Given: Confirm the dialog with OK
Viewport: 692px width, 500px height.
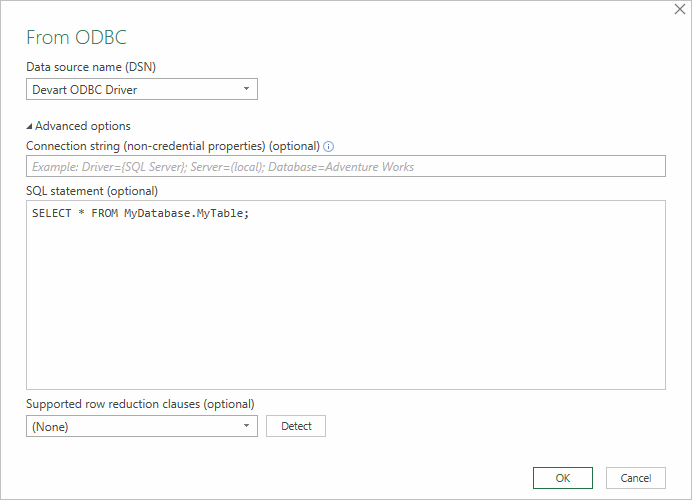Looking at the screenshot, I should [562, 478].
